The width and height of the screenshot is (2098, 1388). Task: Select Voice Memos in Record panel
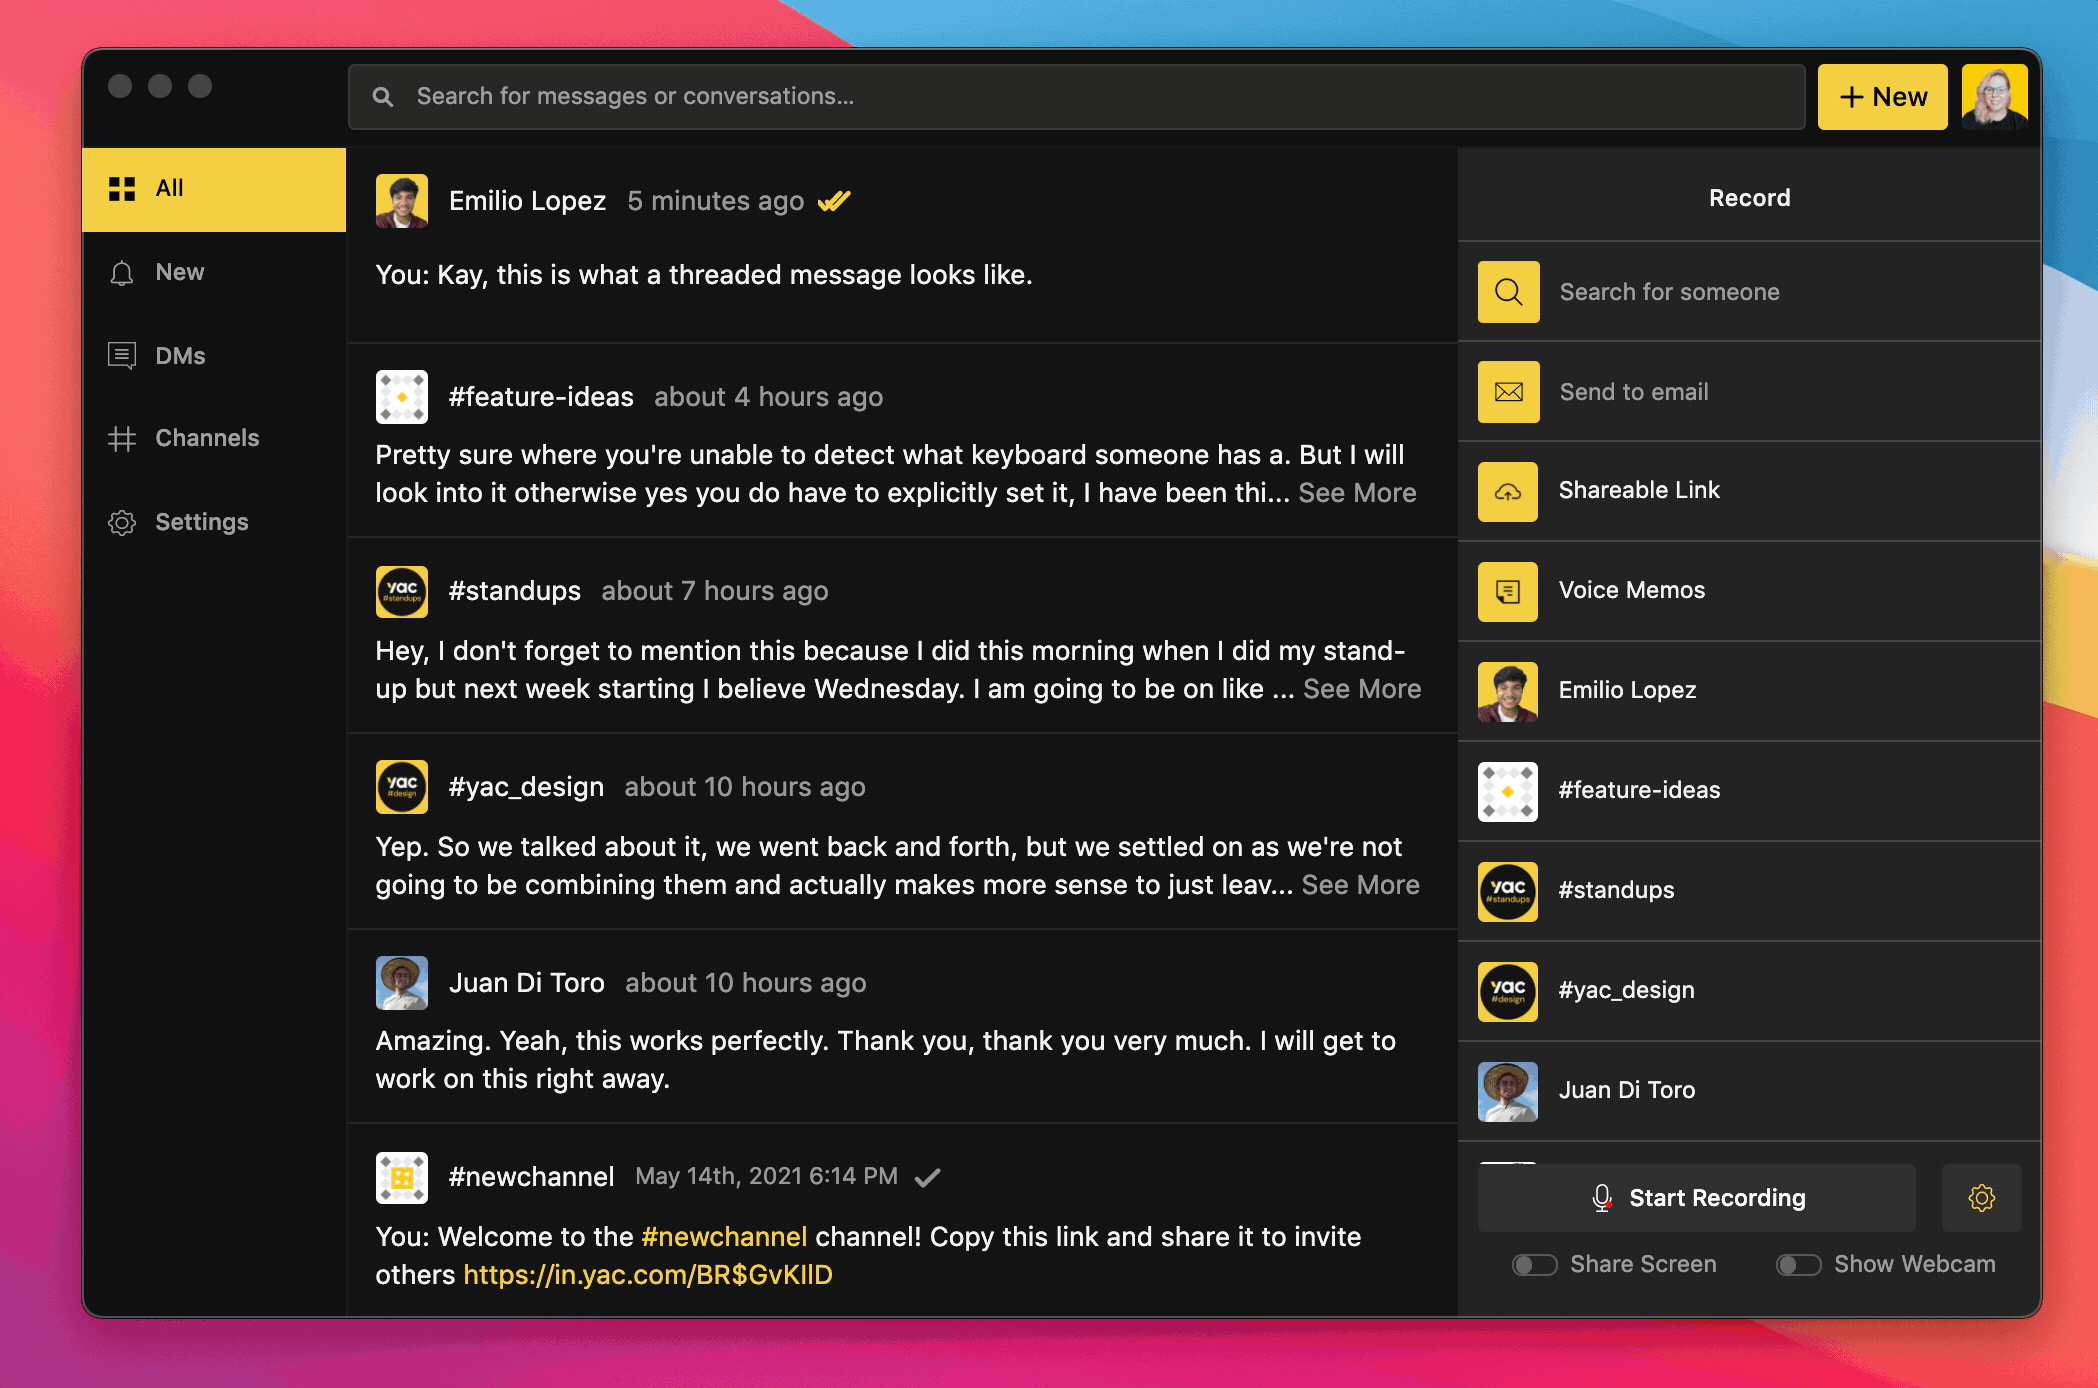click(x=1749, y=591)
